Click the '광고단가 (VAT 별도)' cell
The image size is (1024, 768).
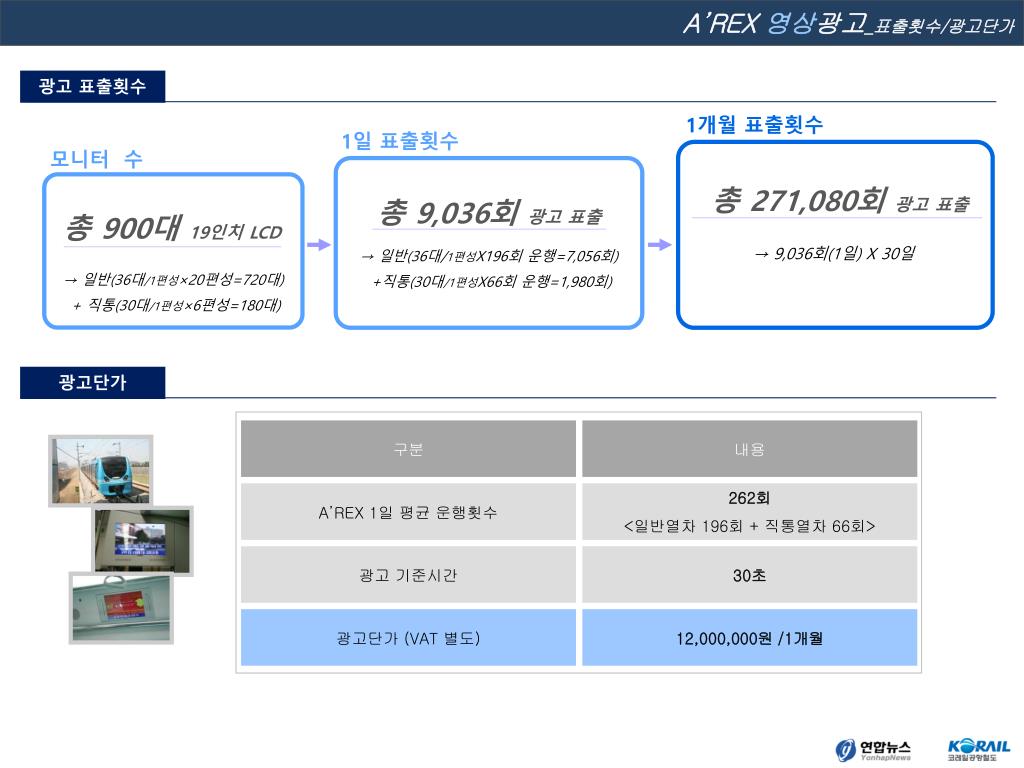coord(408,638)
